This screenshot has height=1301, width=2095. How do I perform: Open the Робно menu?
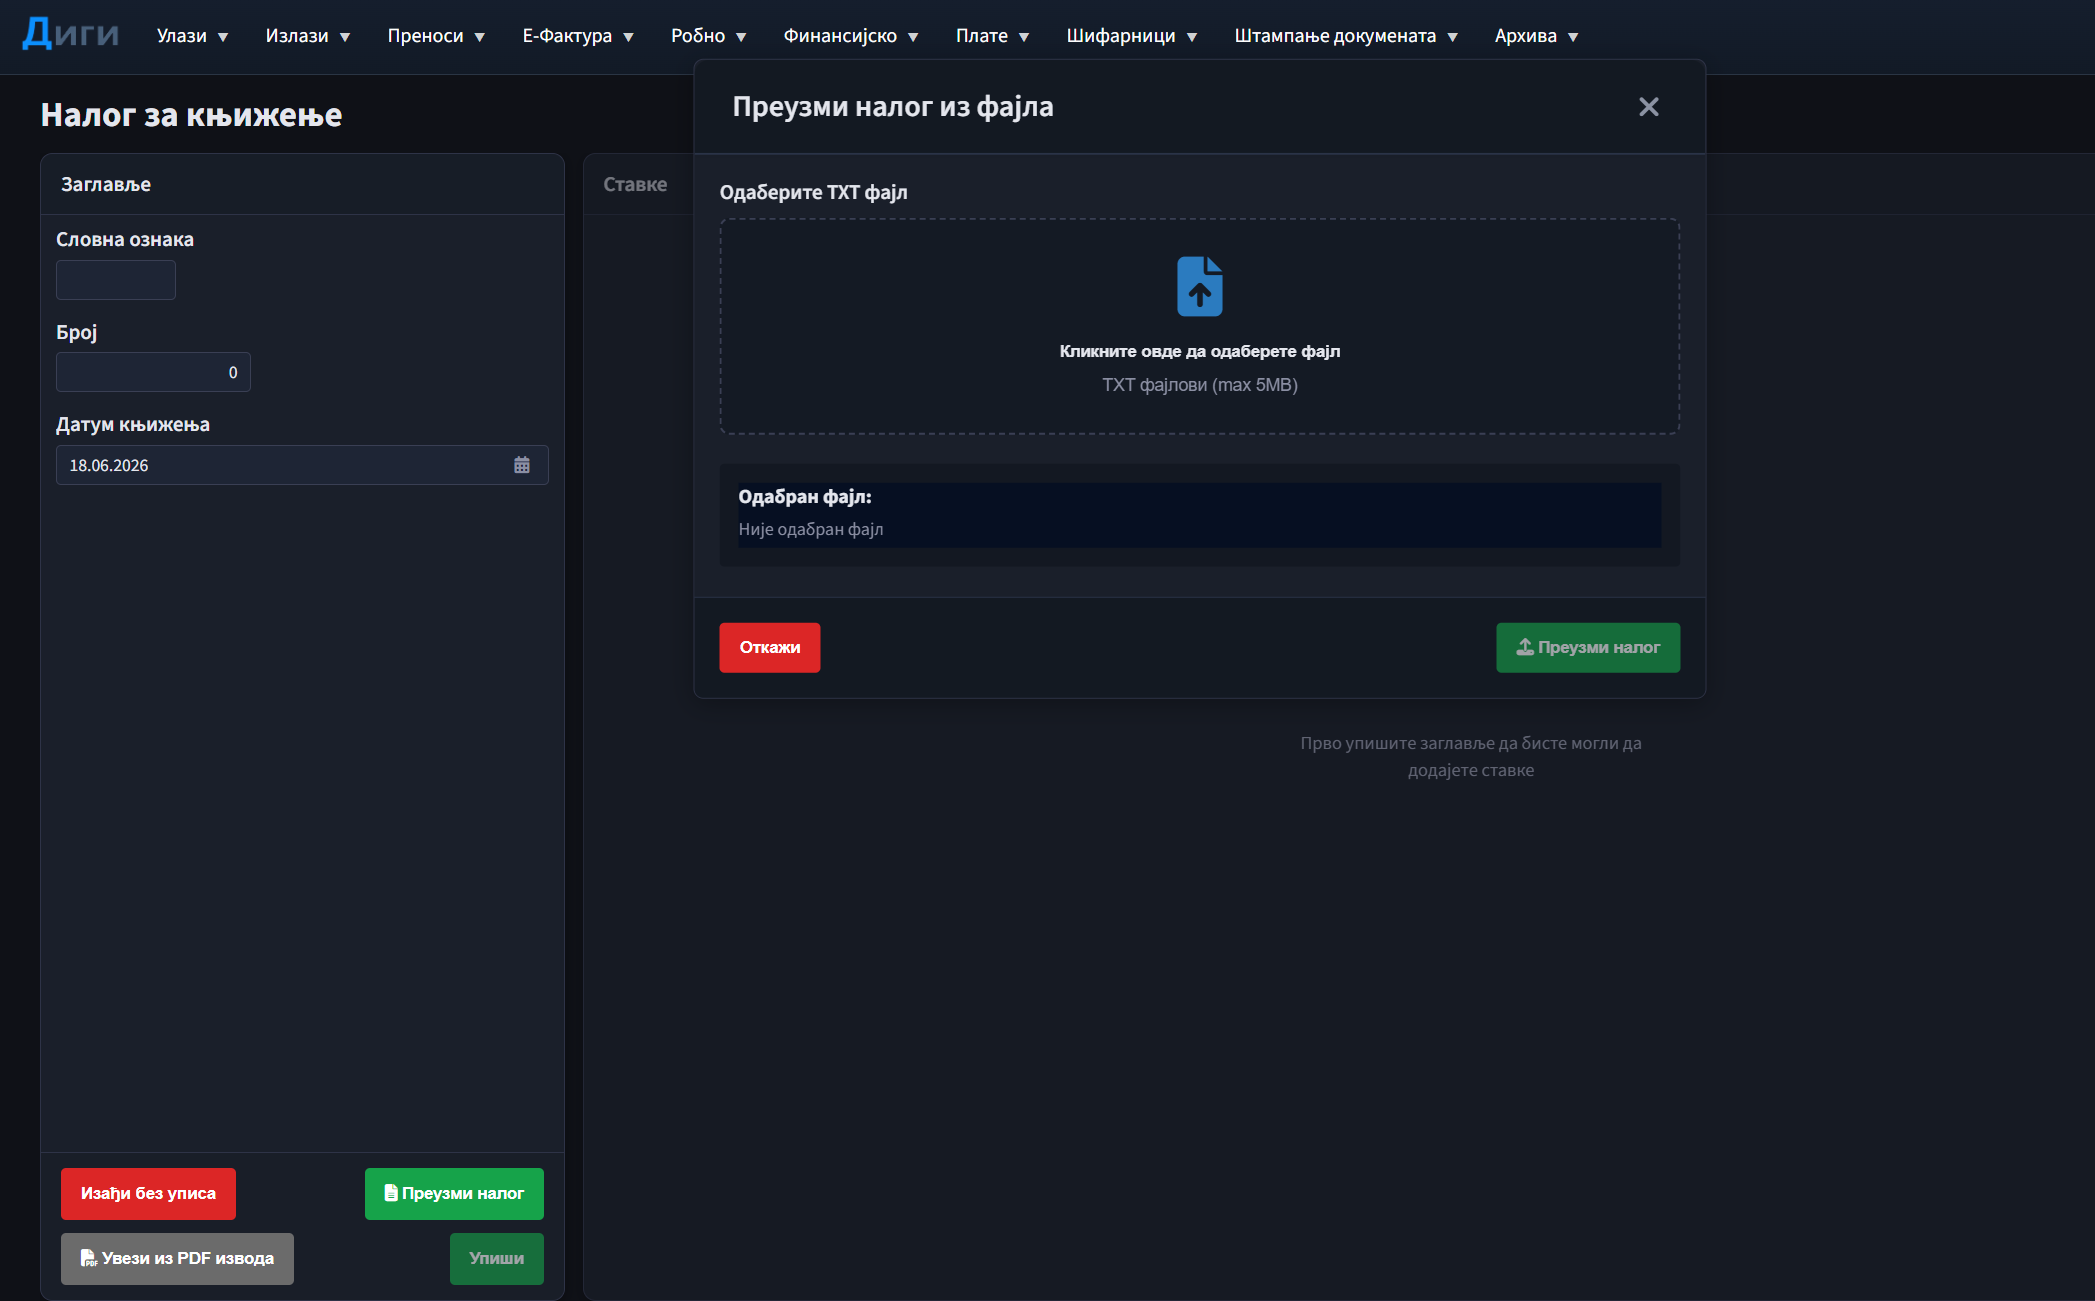(708, 36)
